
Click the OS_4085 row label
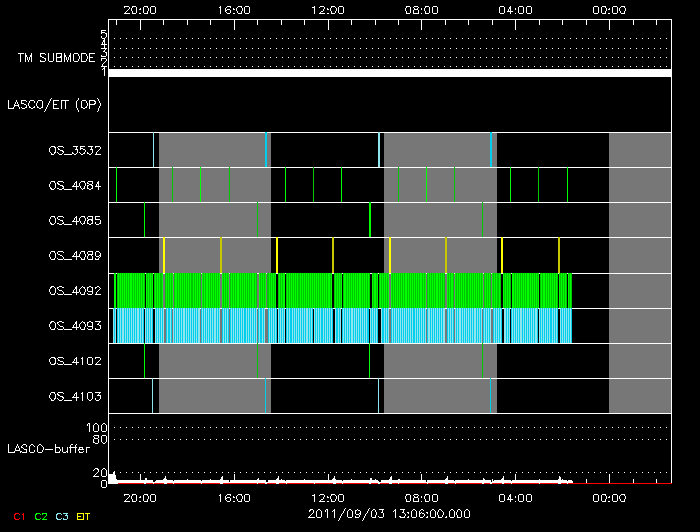tap(74, 221)
